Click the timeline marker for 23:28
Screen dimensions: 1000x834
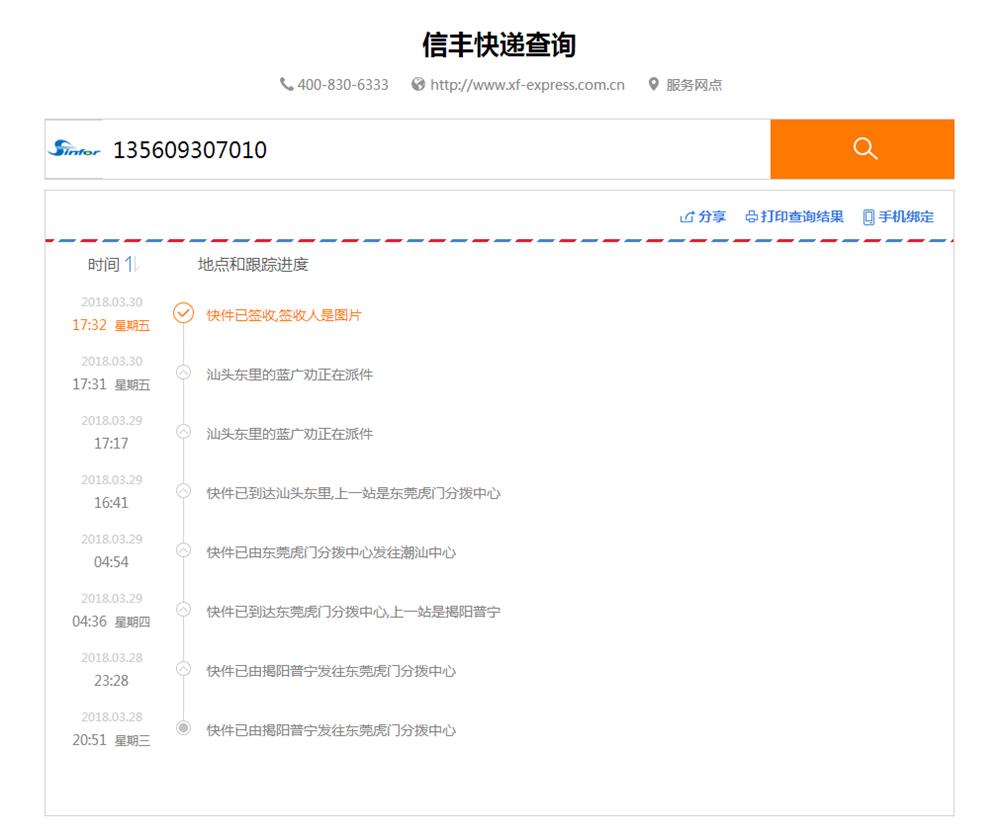click(184, 669)
